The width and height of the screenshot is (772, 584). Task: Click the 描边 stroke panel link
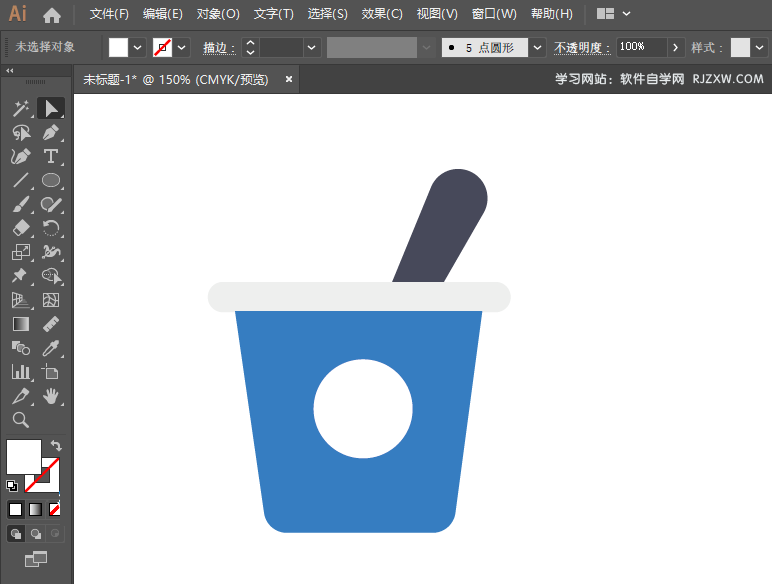[x=218, y=47]
